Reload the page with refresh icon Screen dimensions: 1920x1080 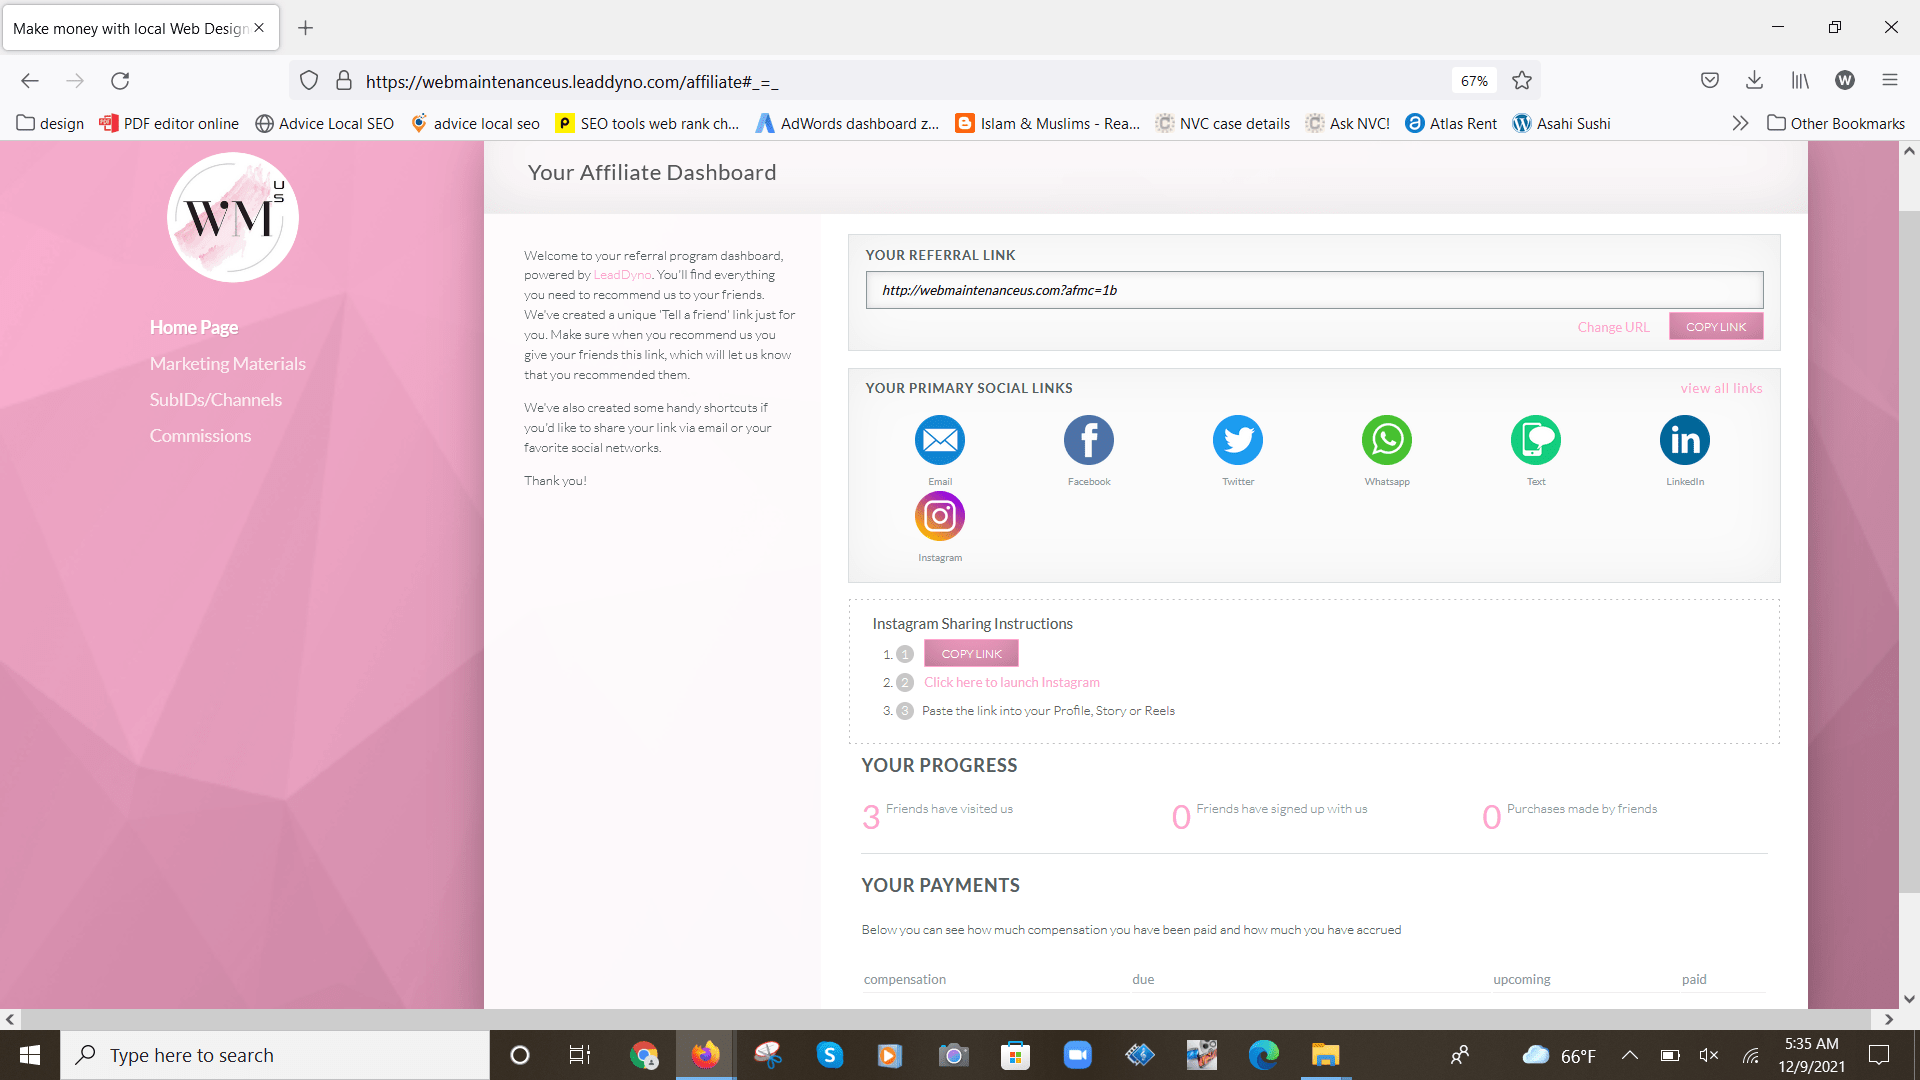(120, 81)
